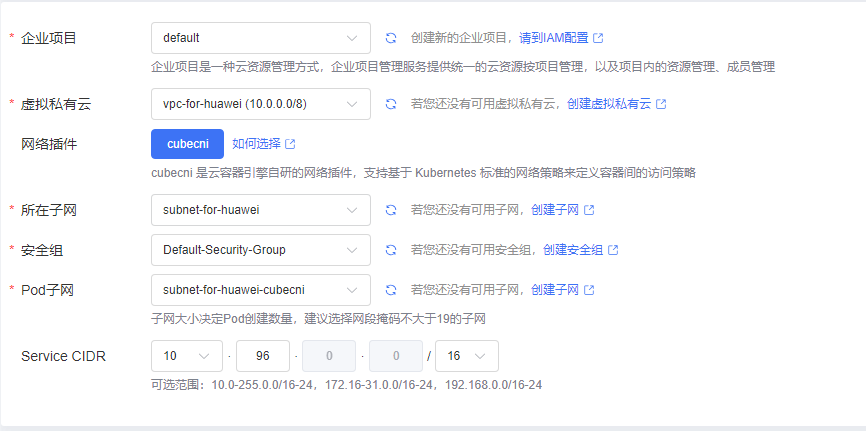Click the 所在子网 field label
866x431 pixels.
(49, 210)
